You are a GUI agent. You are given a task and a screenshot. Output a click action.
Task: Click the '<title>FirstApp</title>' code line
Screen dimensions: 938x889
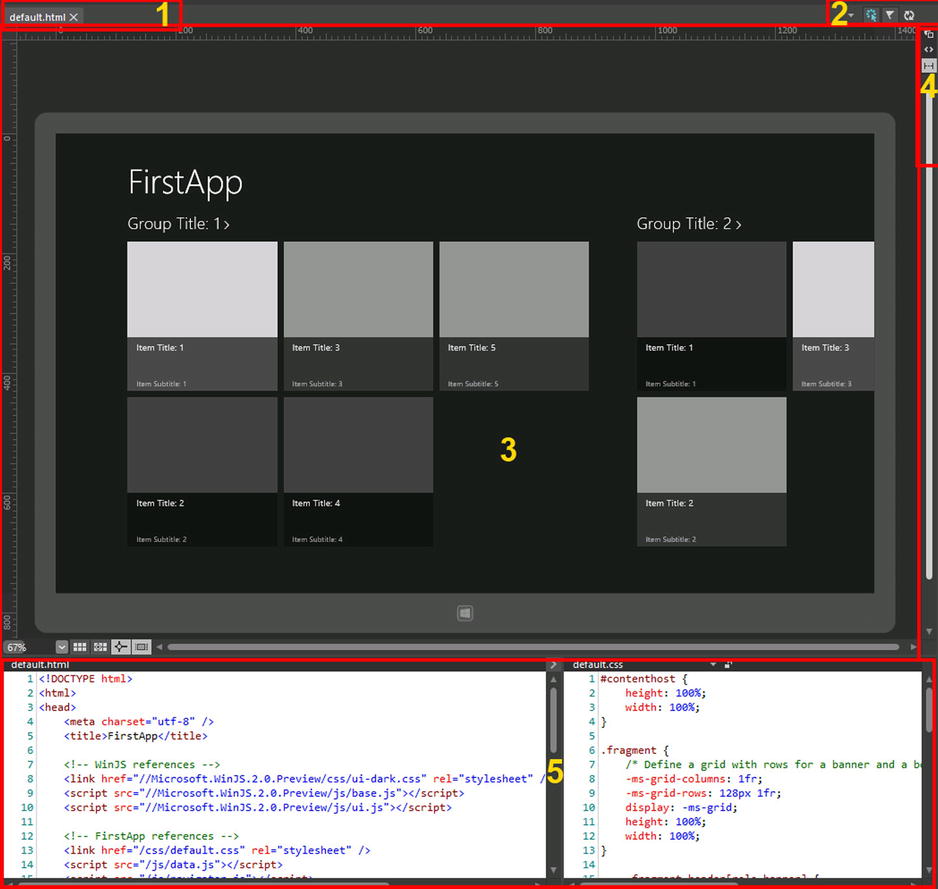(136, 736)
